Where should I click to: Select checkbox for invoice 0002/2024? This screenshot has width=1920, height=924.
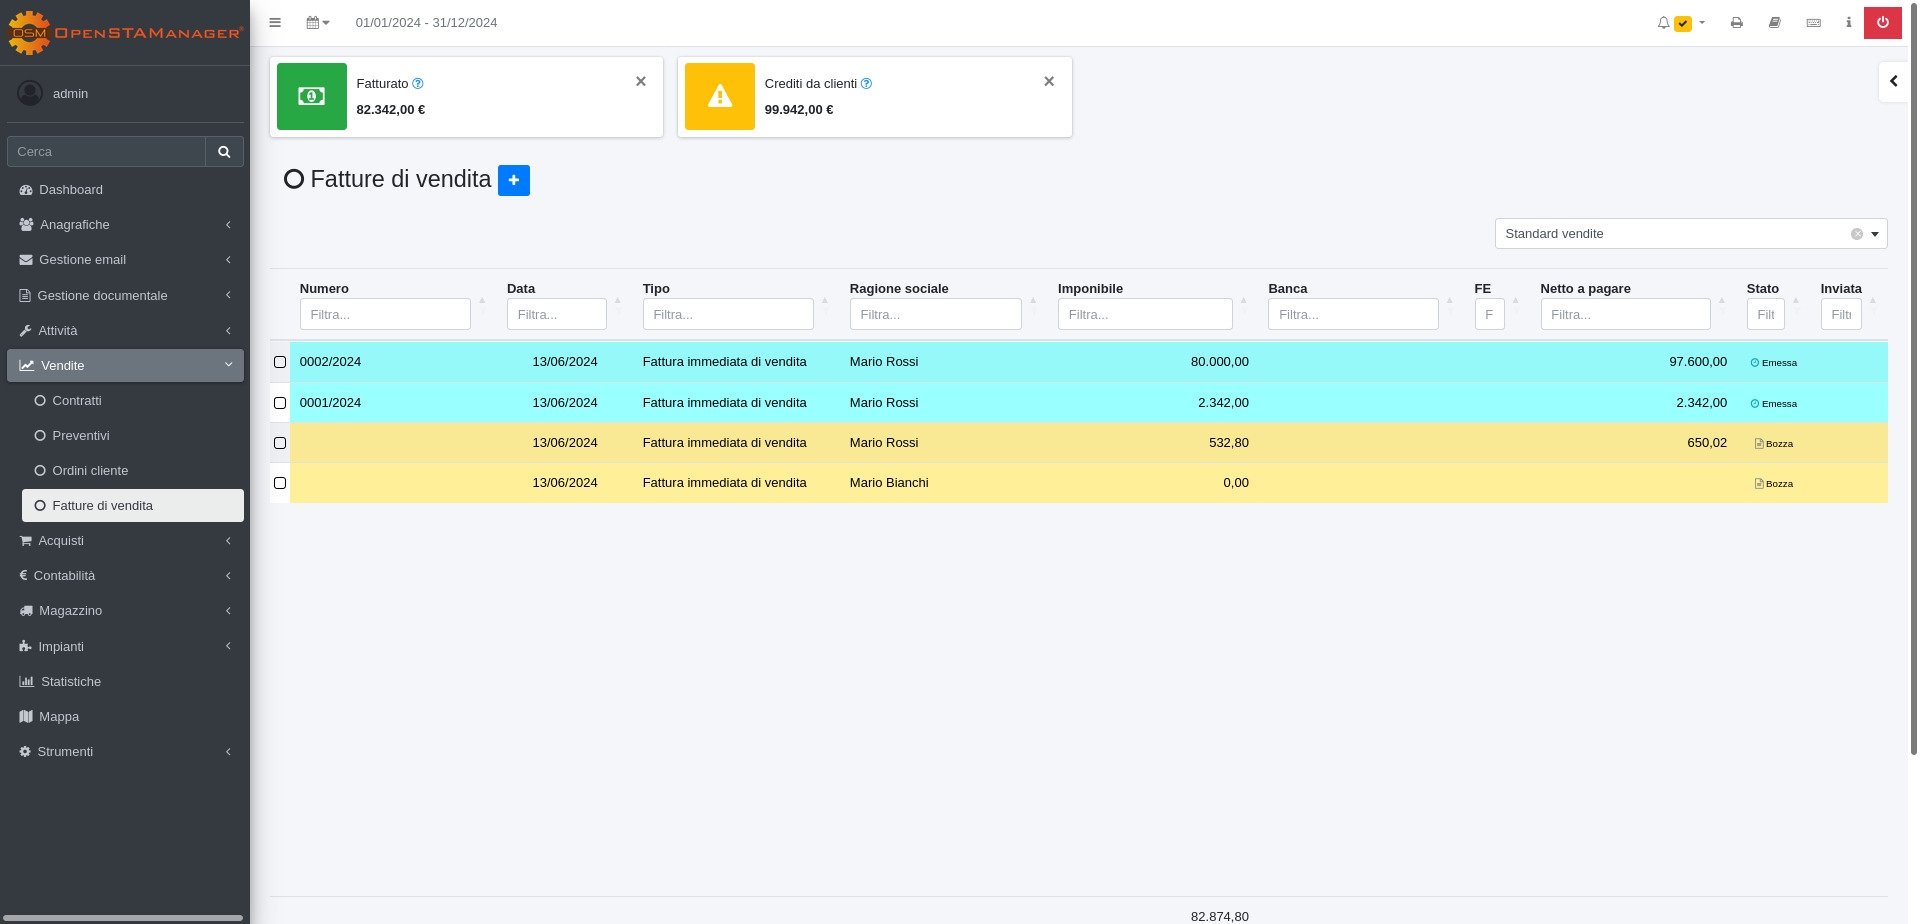(x=280, y=362)
